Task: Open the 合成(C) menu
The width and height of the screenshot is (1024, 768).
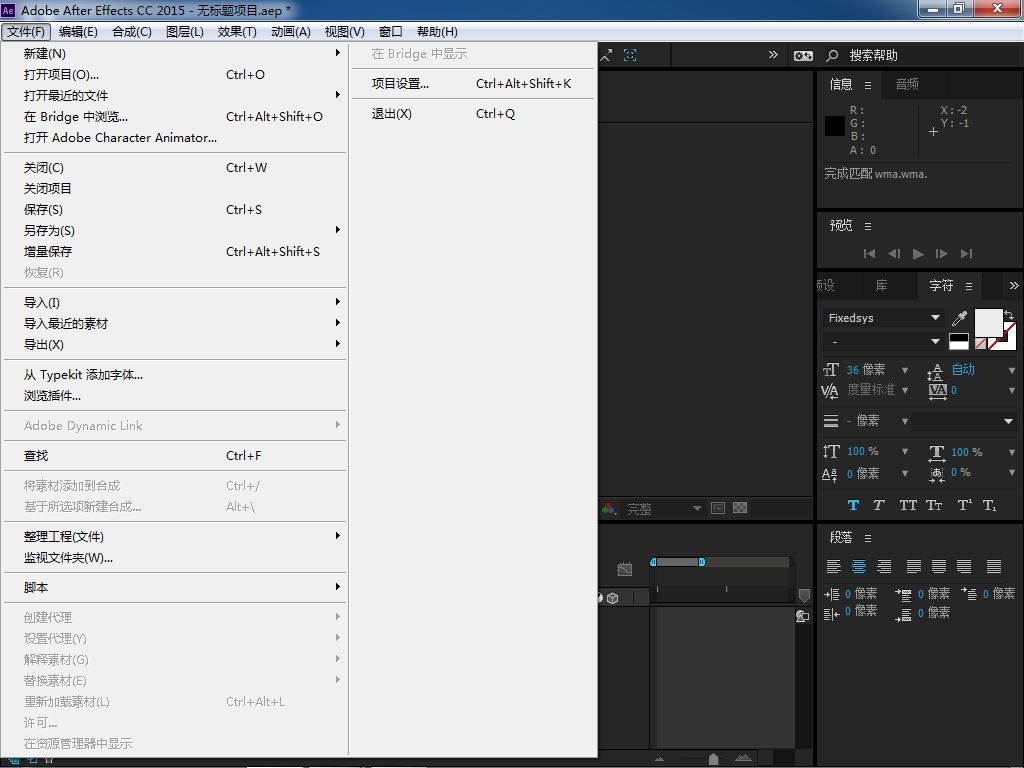Action: pos(132,31)
